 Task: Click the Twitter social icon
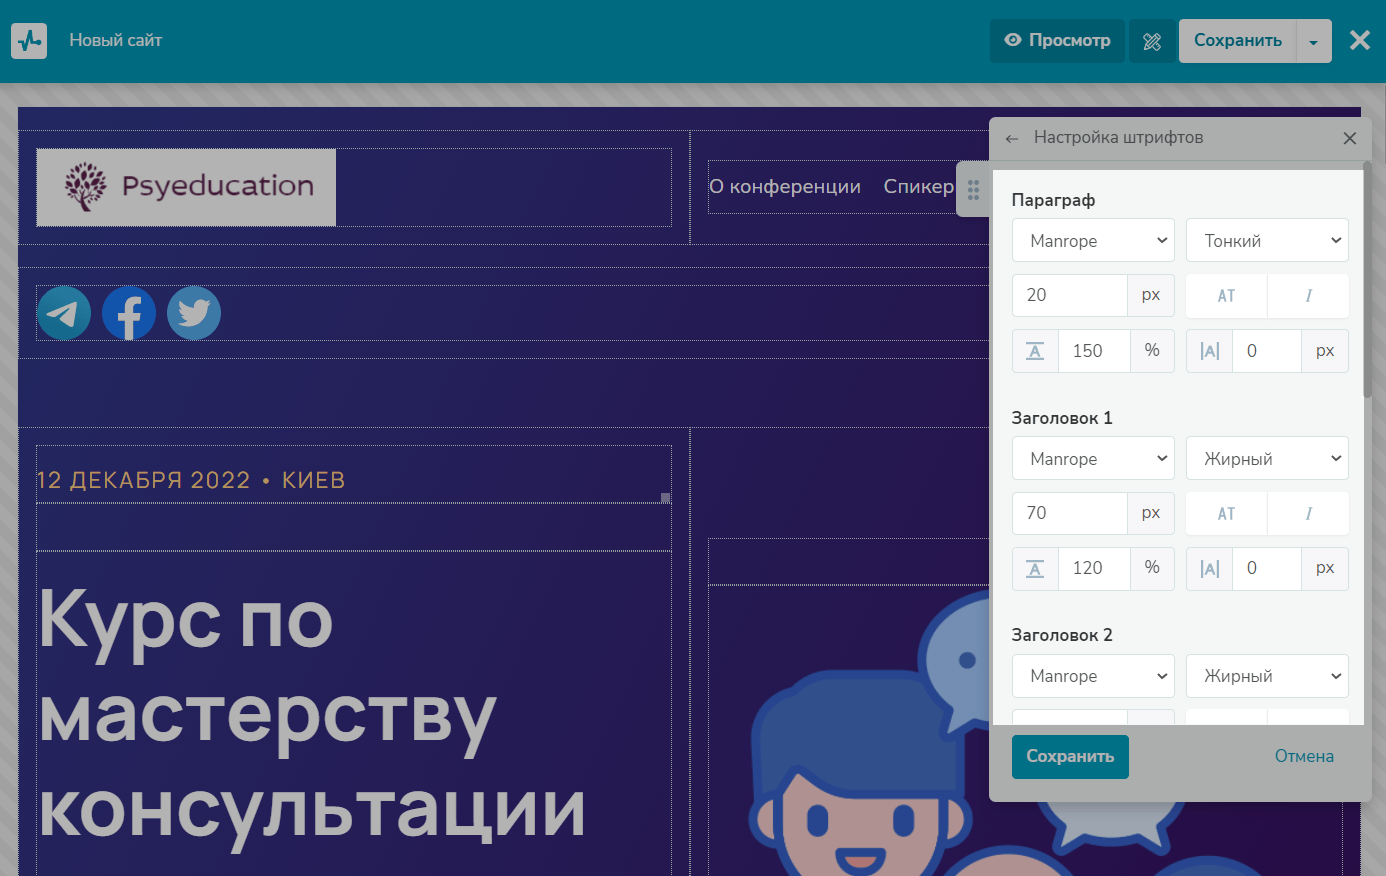[194, 313]
